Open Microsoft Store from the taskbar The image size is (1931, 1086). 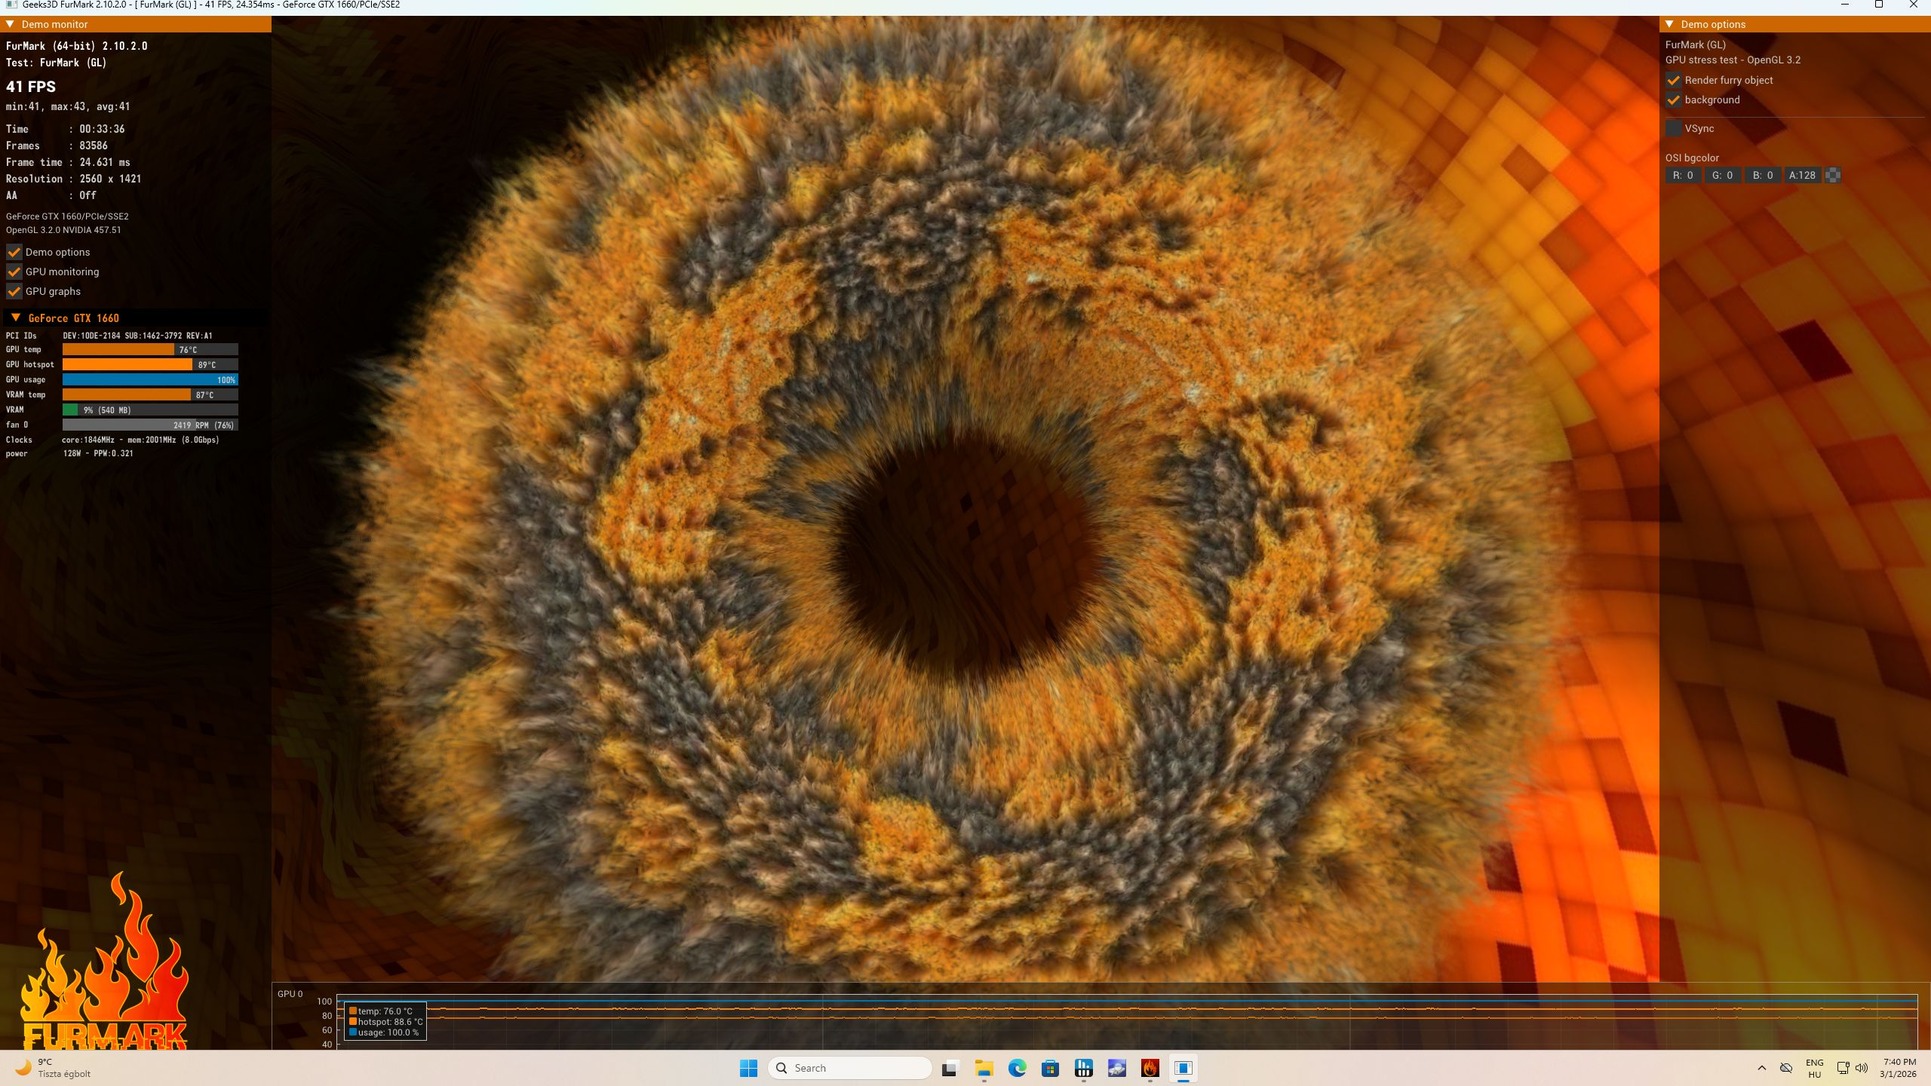click(1050, 1068)
